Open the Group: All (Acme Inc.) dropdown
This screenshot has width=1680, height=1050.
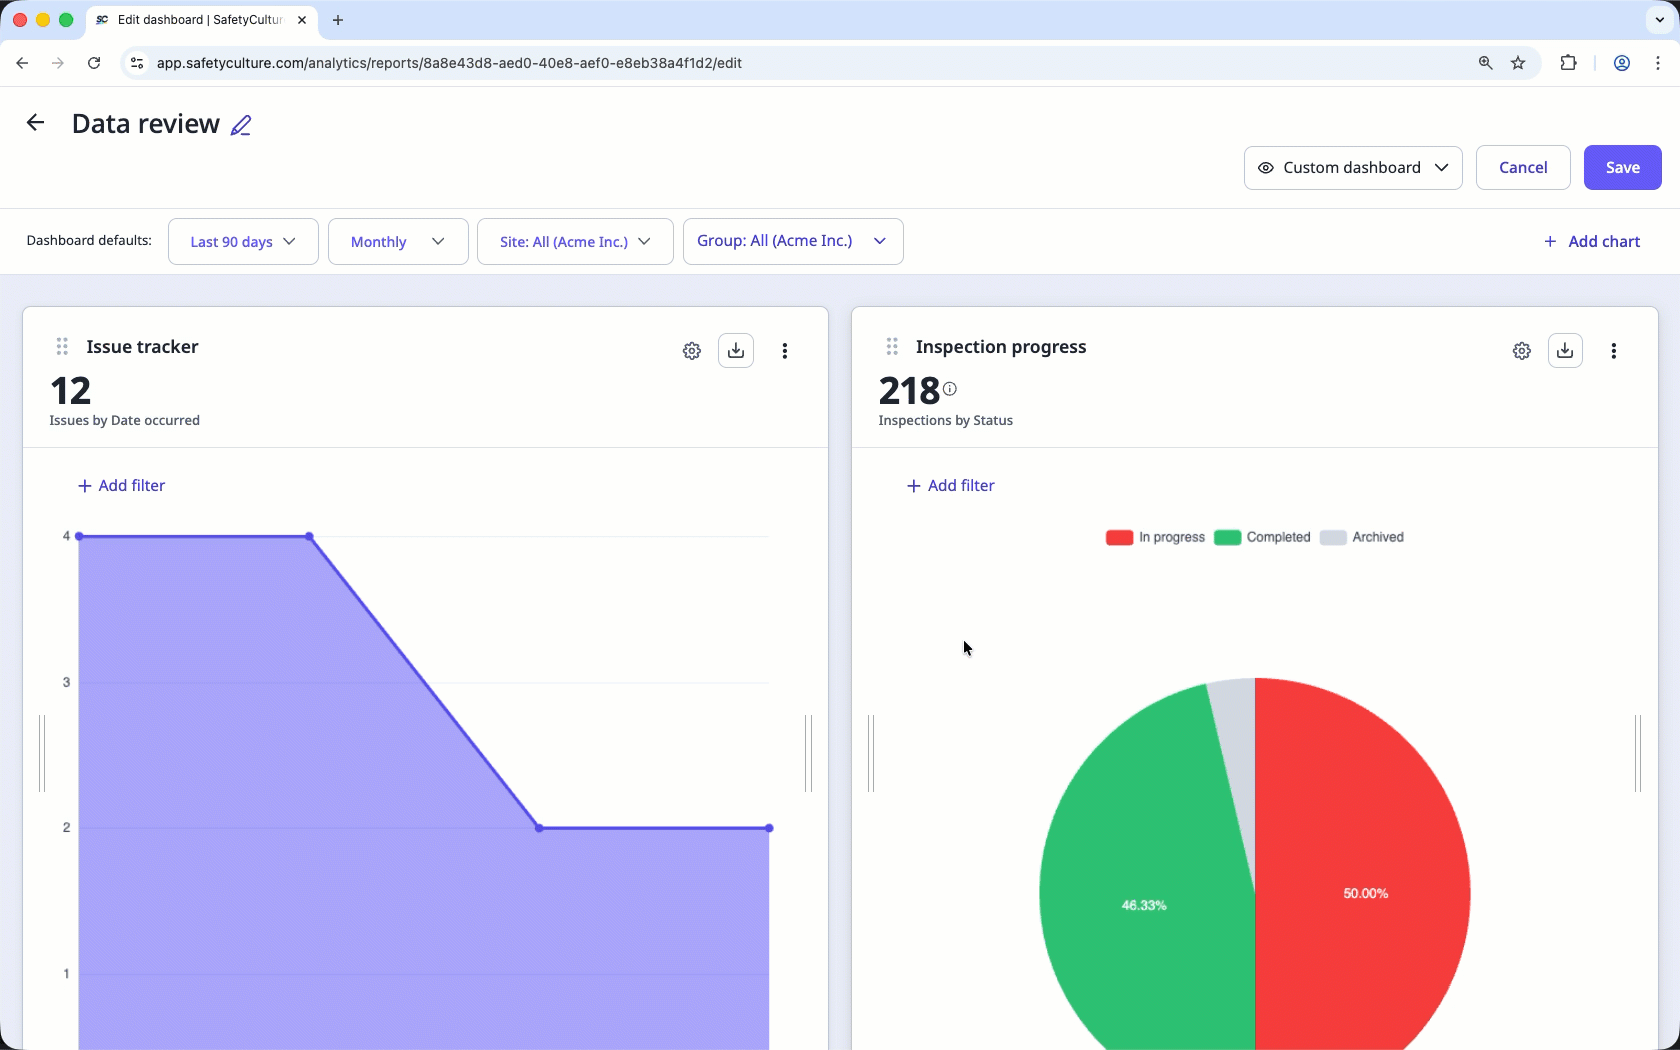coord(793,241)
